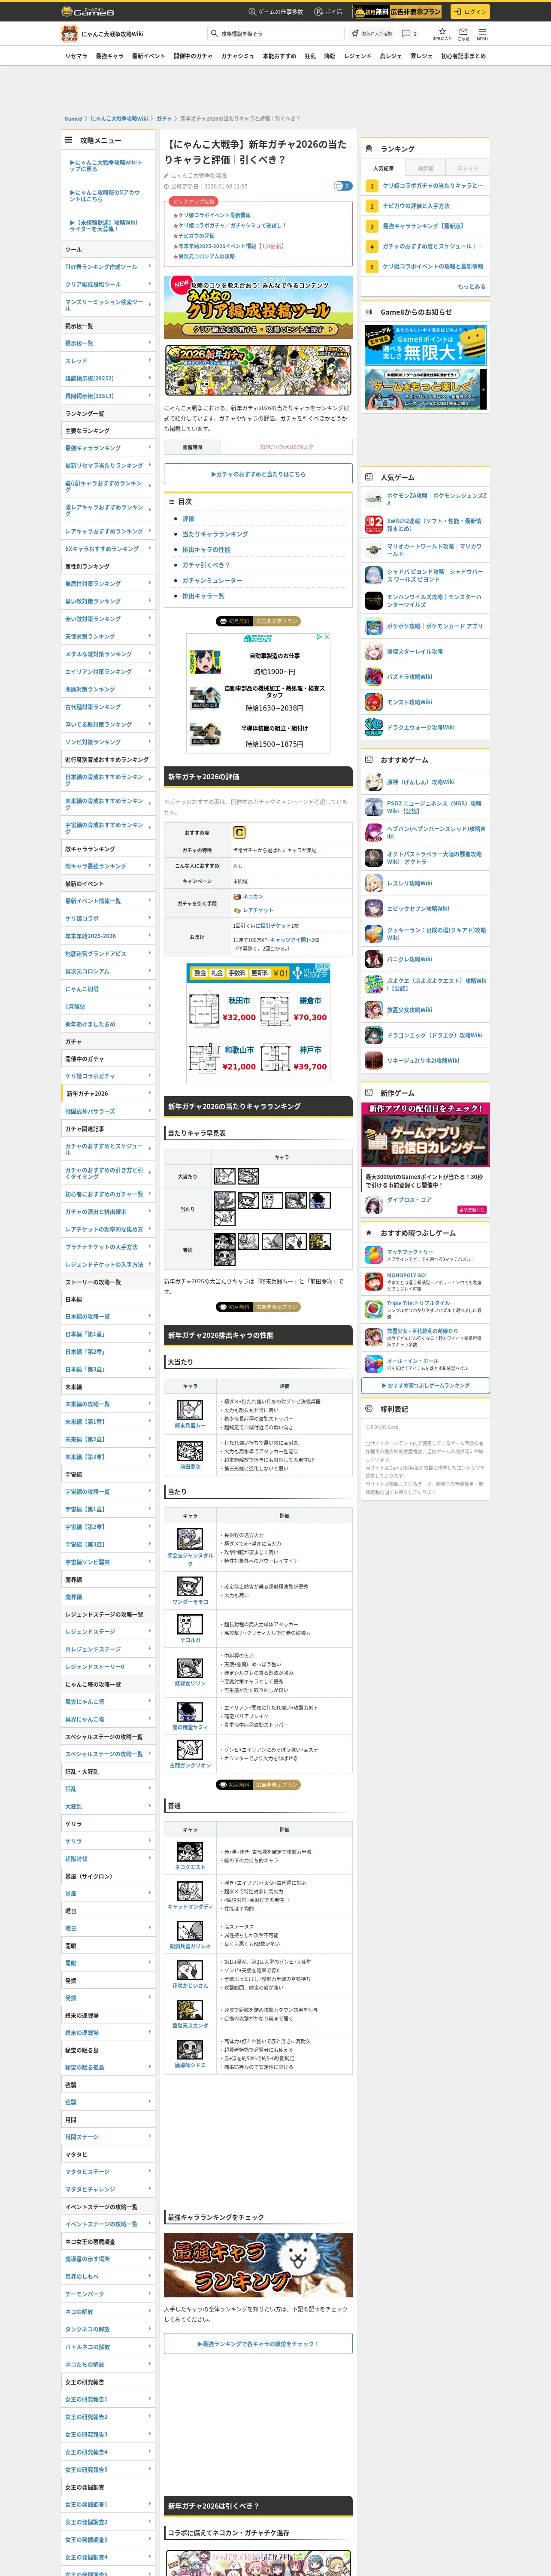Screen dimensions: 551x2576
Task: Expand 月間ステージ sidebar item
Action: [x=108, y=2136]
